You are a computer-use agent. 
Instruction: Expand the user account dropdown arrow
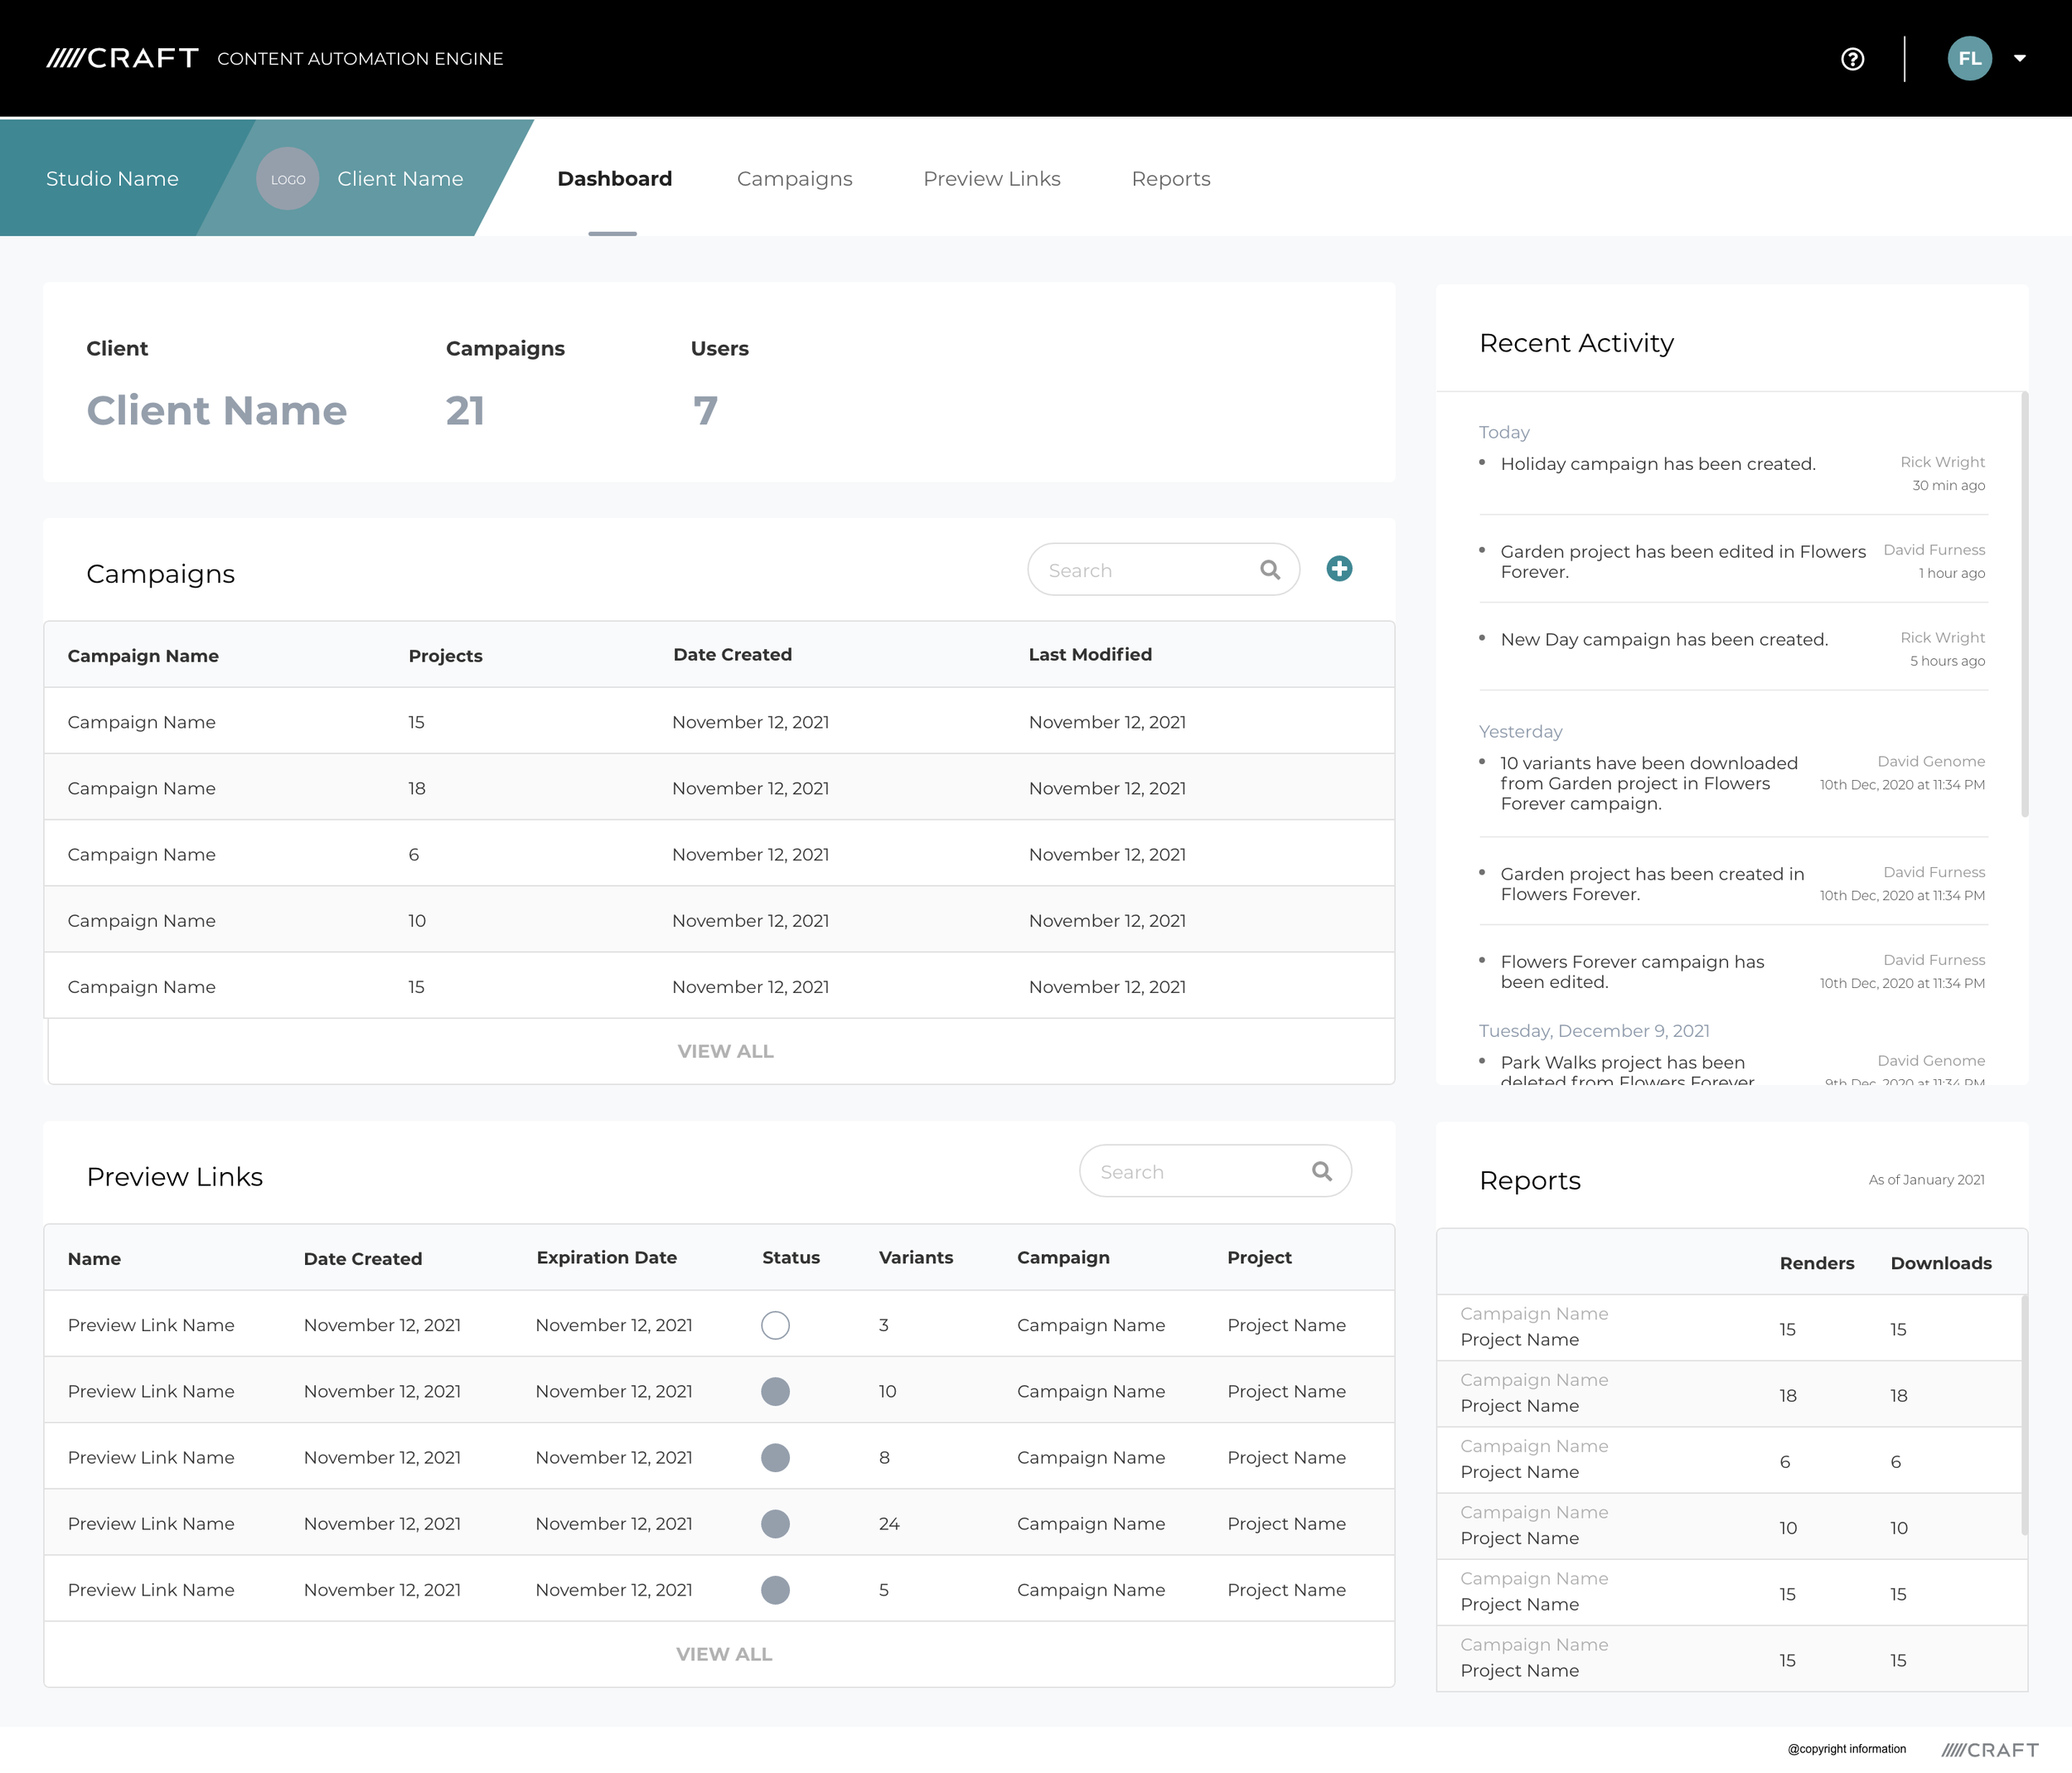pos(2019,59)
